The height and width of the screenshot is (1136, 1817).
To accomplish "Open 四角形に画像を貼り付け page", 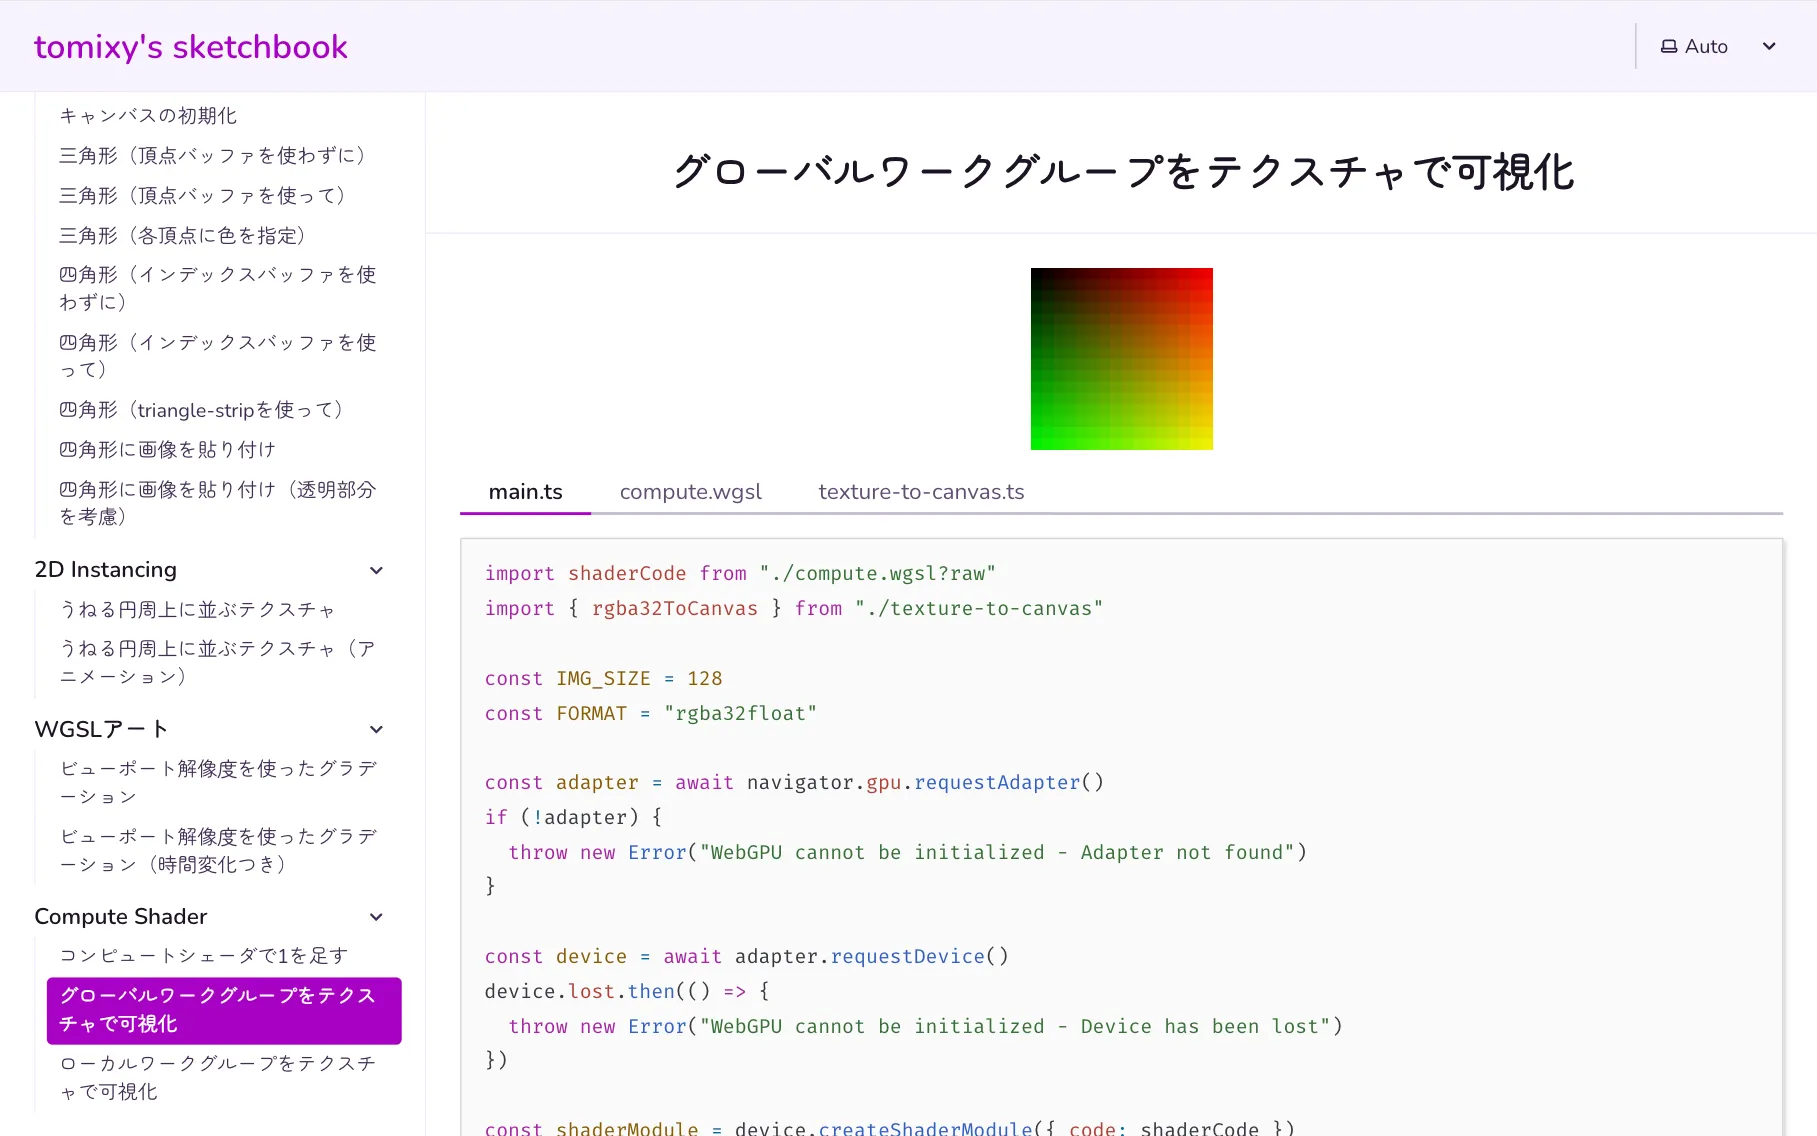I will tap(167, 450).
